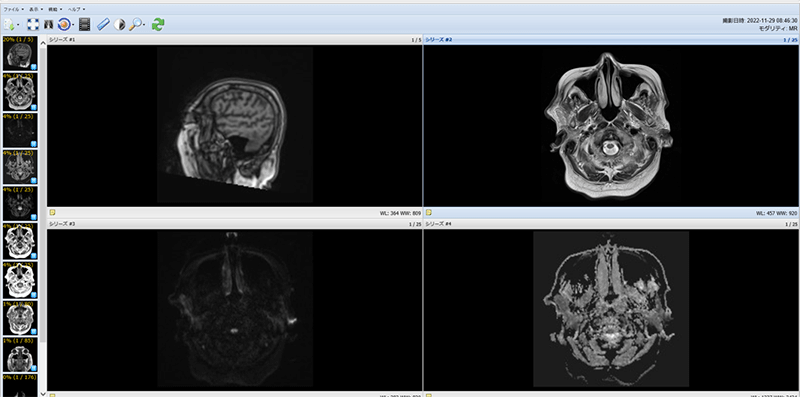
Task: Select the dark third thumbnail in the list
Action: (20, 130)
